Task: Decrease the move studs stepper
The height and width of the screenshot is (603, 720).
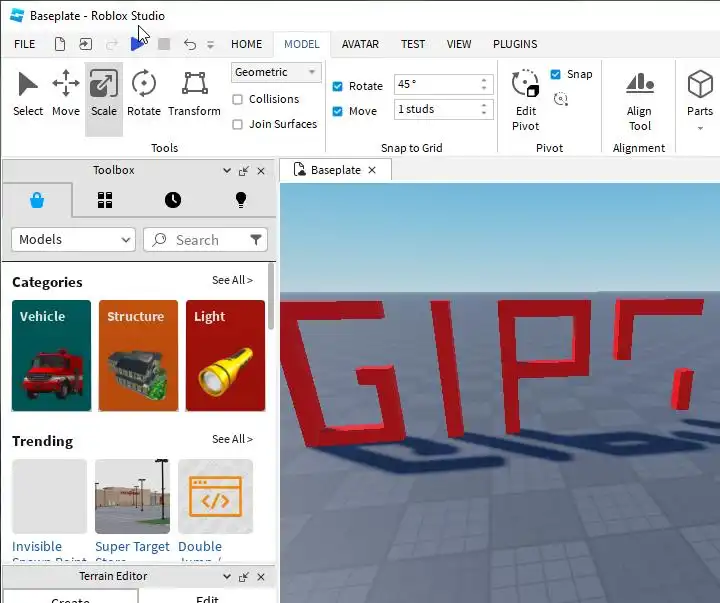Action: (x=484, y=113)
